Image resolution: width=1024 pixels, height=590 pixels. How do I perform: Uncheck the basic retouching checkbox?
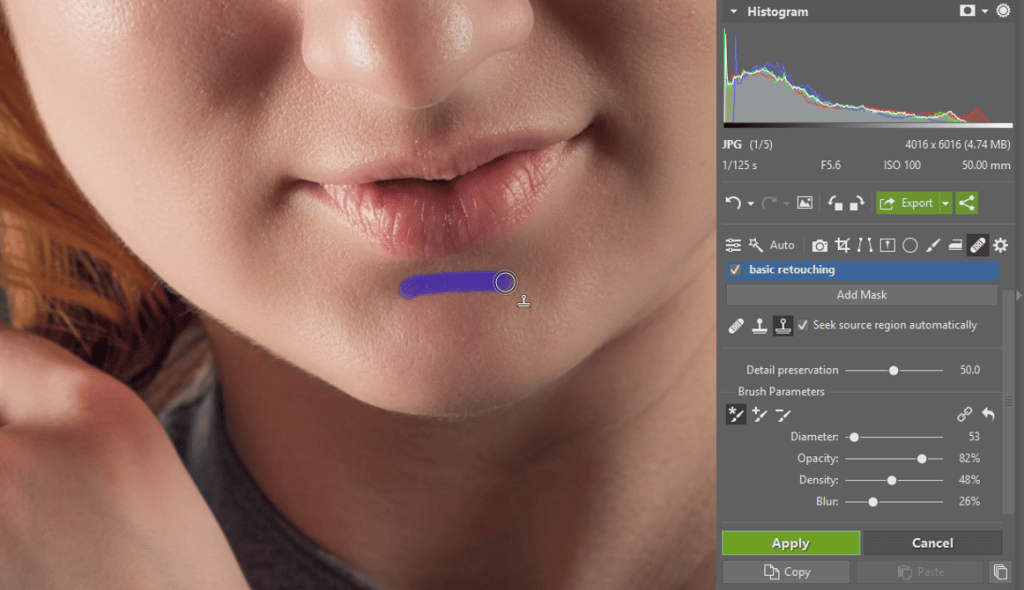click(x=736, y=270)
